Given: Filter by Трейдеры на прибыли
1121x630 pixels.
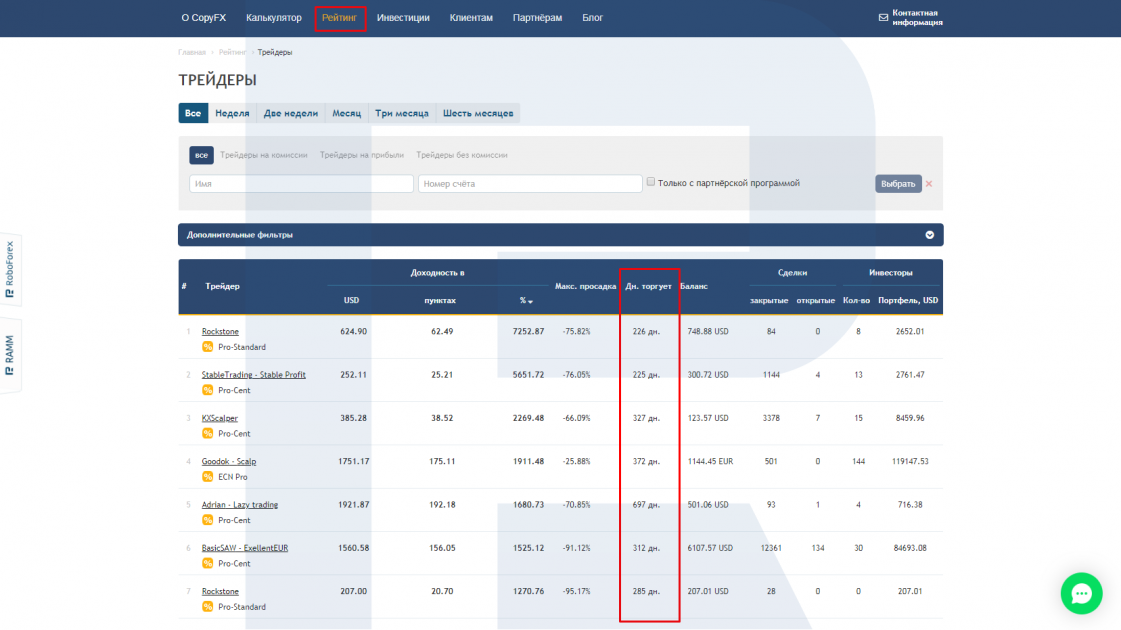Looking at the screenshot, I should coord(362,155).
